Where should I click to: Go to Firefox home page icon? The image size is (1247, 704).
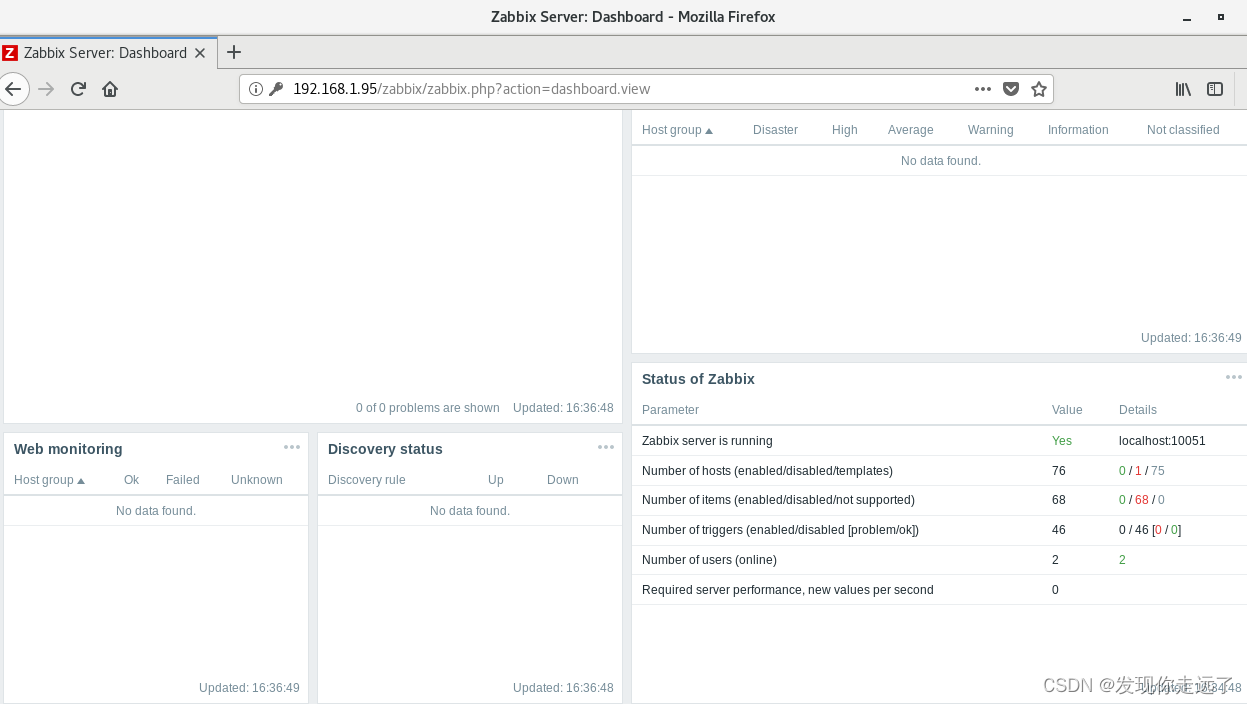pos(110,89)
